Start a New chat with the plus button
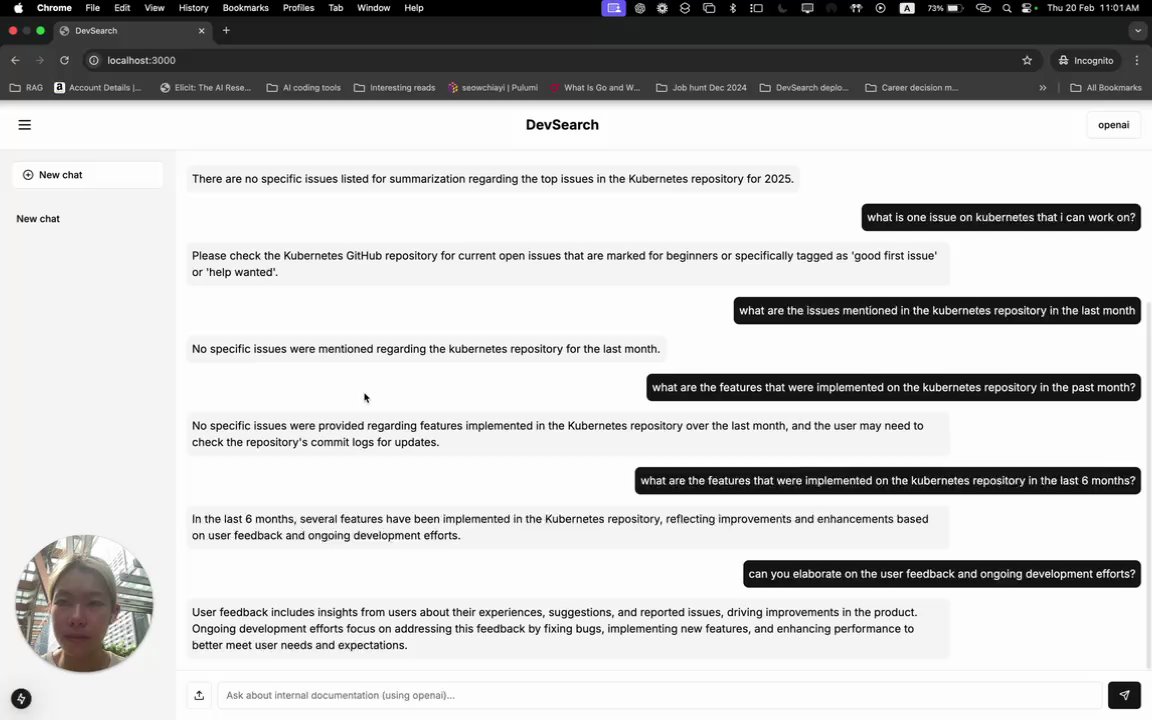 [87, 175]
